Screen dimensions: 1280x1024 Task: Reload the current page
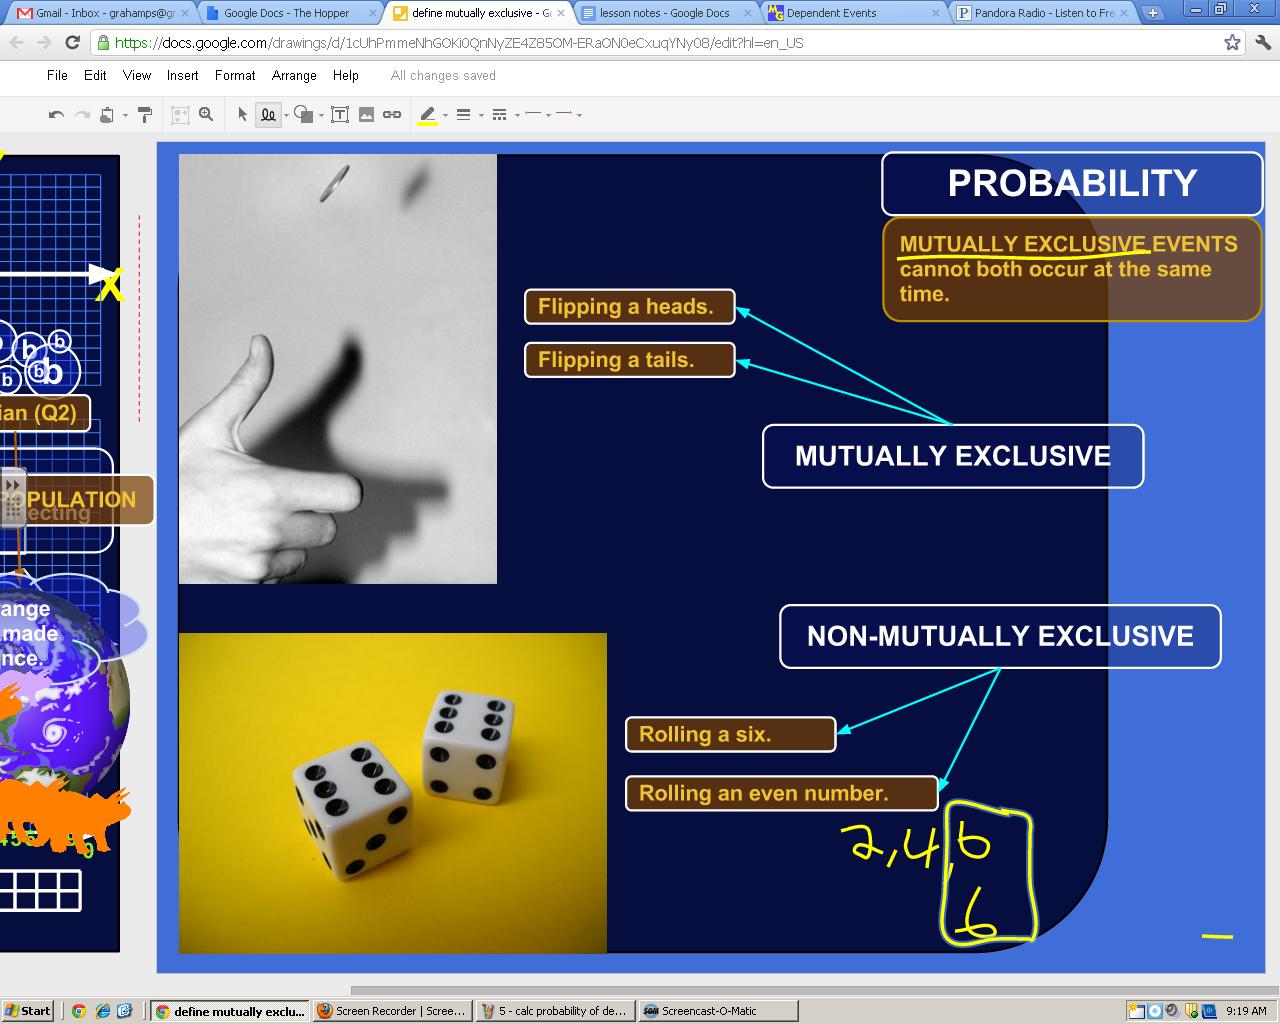pos(72,43)
